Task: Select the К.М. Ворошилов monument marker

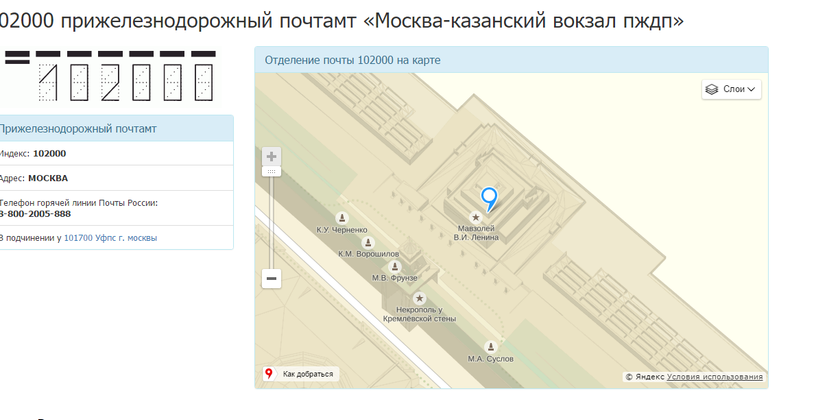Action: tap(369, 242)
